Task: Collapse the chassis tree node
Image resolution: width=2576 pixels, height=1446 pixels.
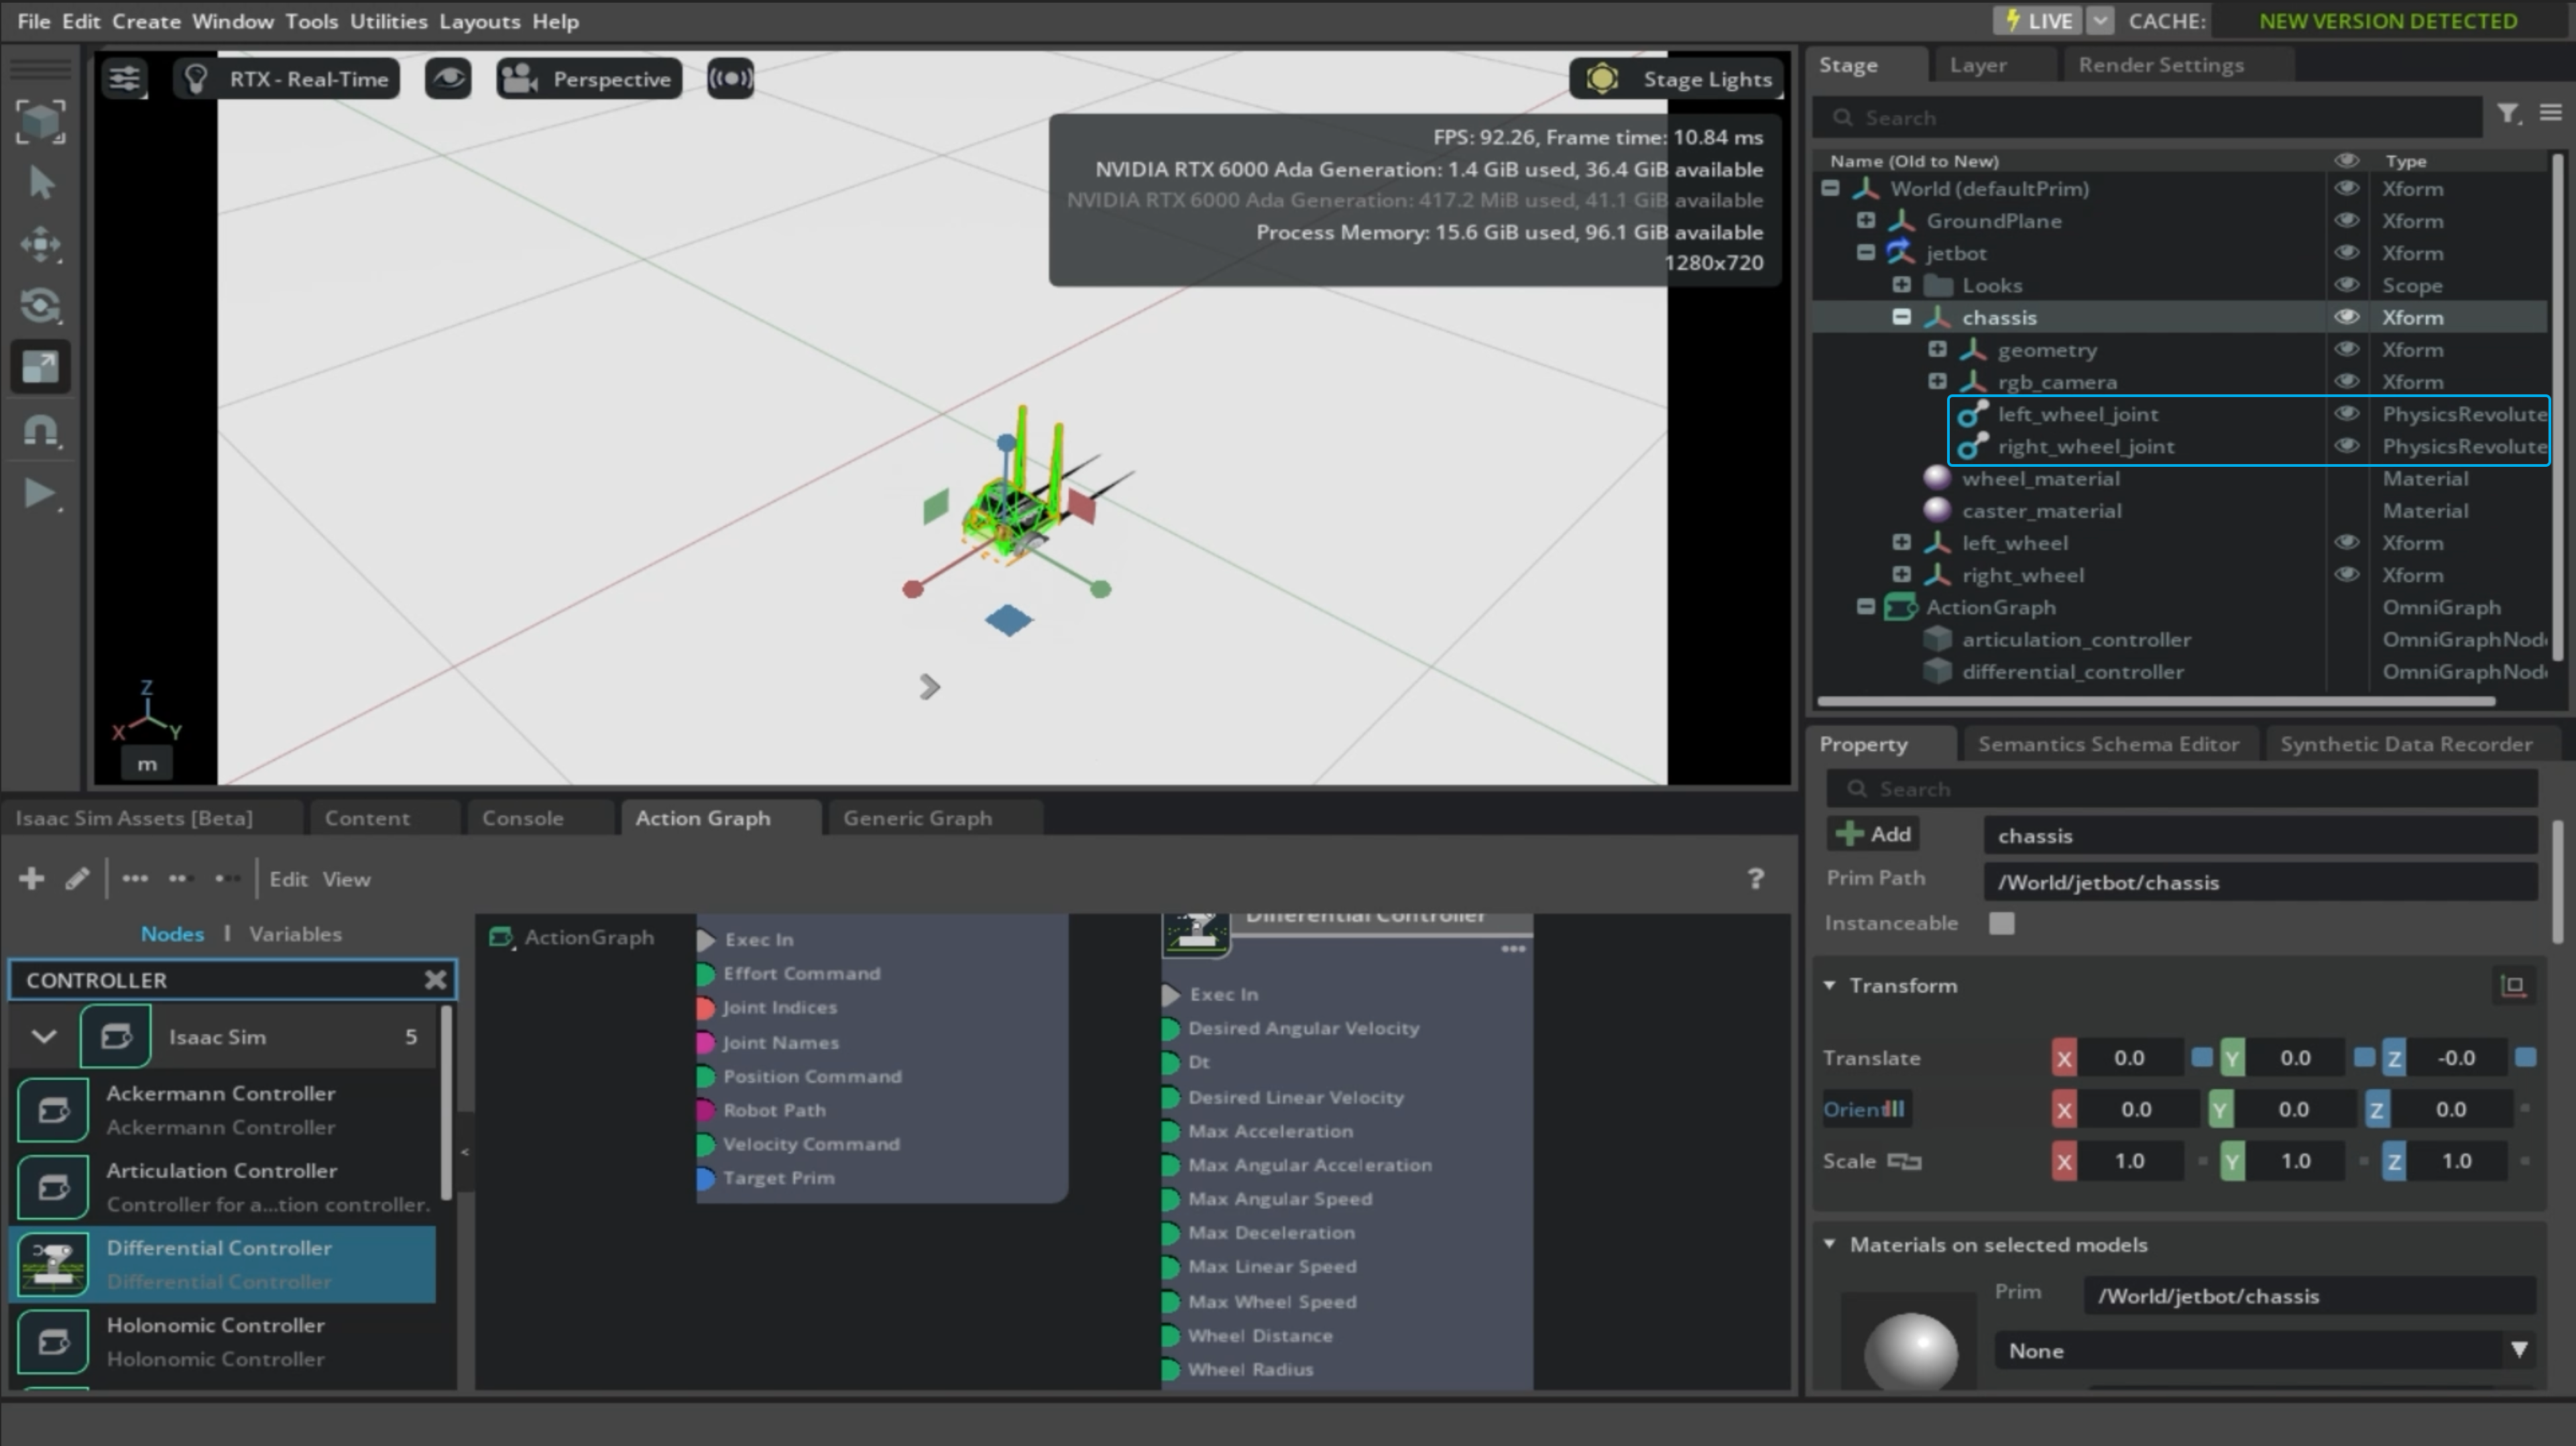Action: coord(1902,317)
